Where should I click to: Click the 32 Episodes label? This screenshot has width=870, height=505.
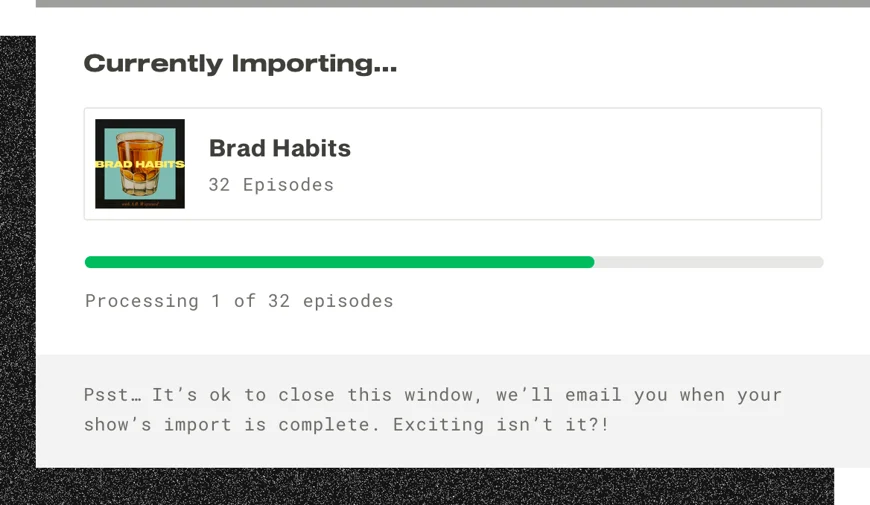(271, 185)
